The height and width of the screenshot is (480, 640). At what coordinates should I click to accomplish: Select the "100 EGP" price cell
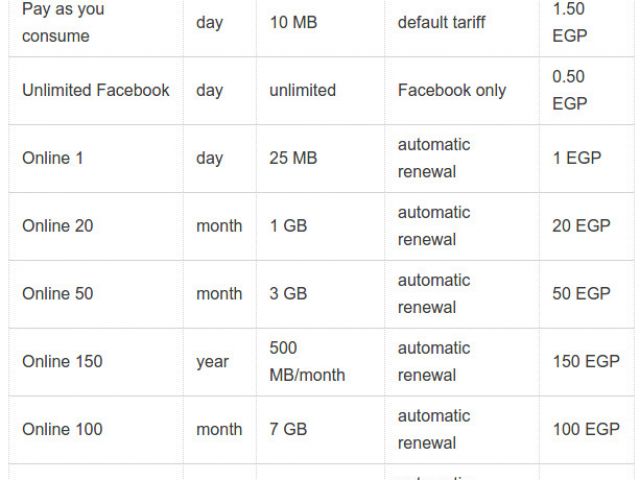pyautogui.click(x=586, y=430)
